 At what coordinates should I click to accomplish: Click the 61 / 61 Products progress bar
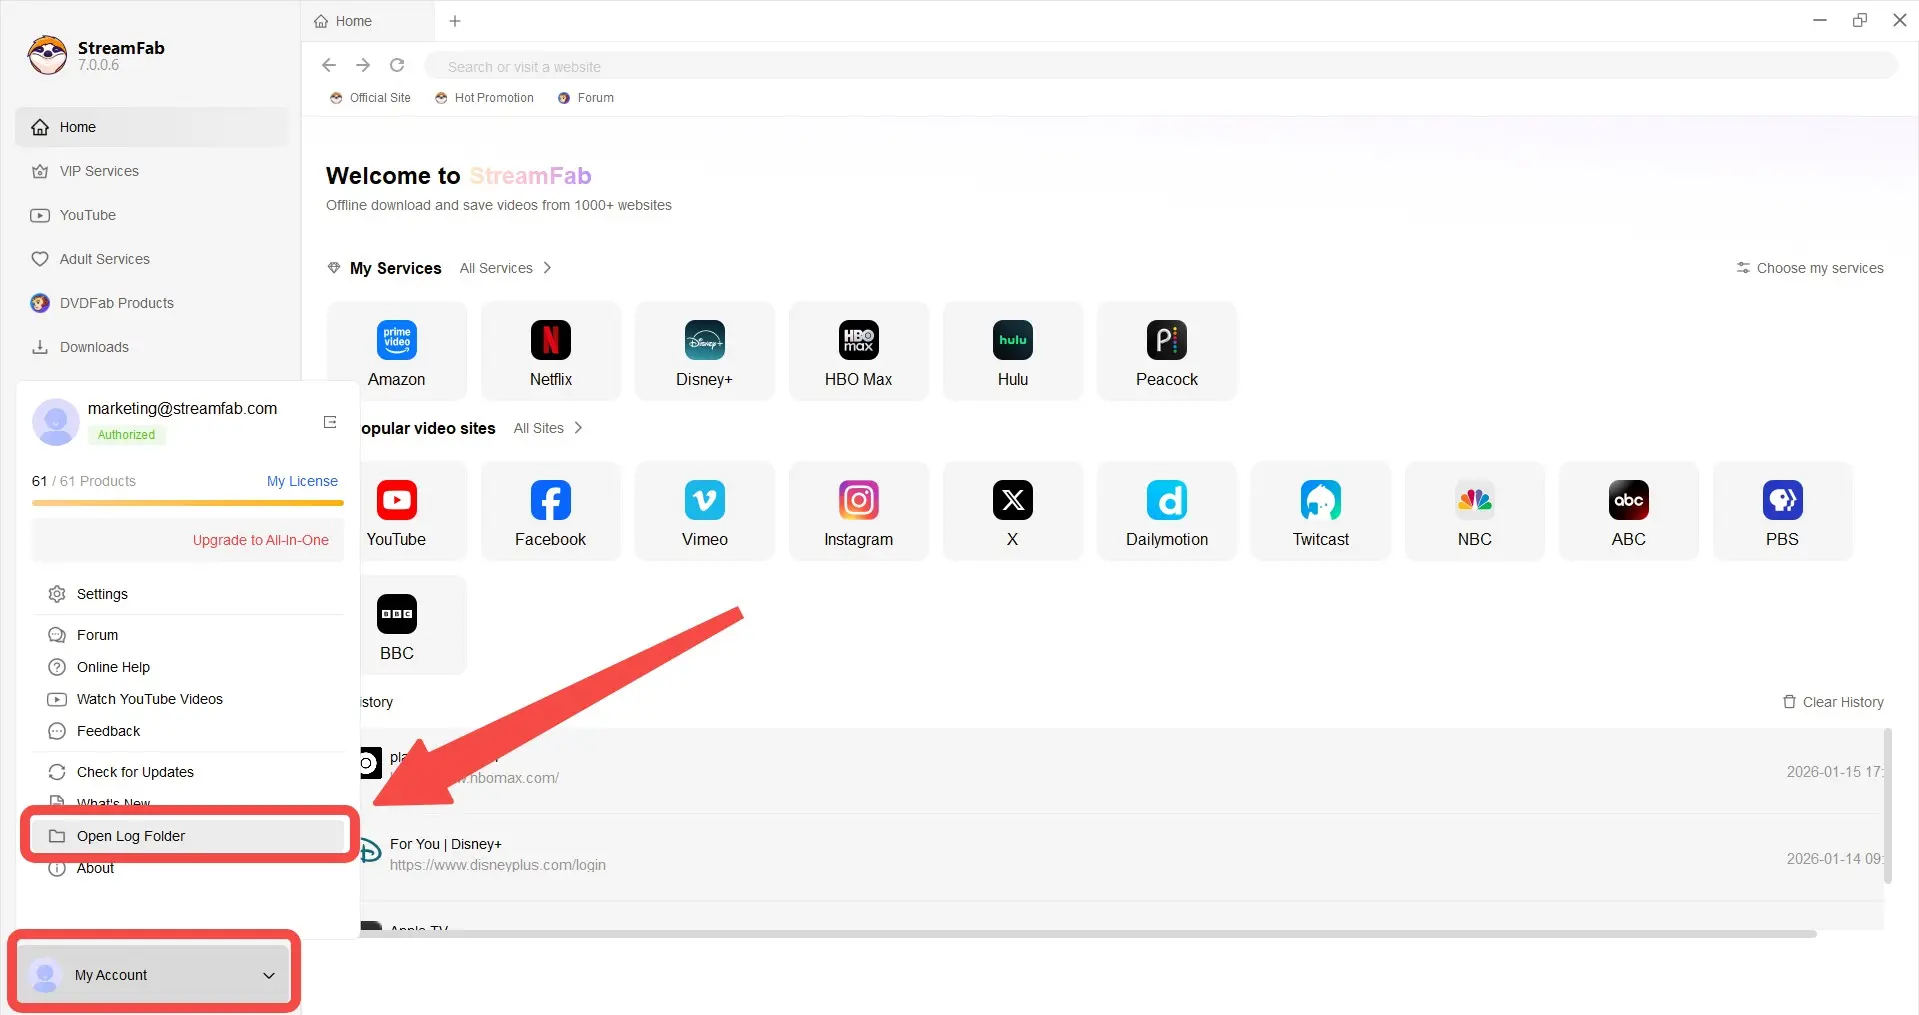click(188, 503)
